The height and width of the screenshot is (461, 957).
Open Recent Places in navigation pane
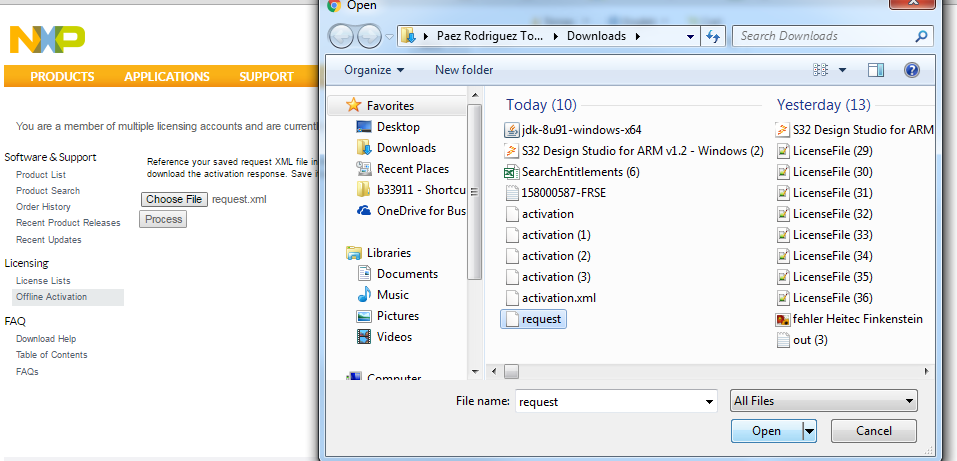(402, 169)
